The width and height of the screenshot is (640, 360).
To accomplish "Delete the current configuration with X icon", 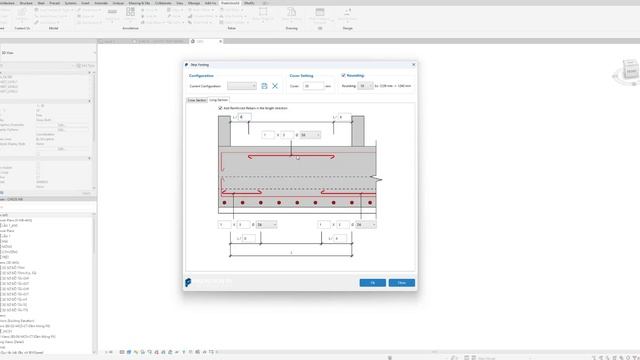I will coord(275,86).
